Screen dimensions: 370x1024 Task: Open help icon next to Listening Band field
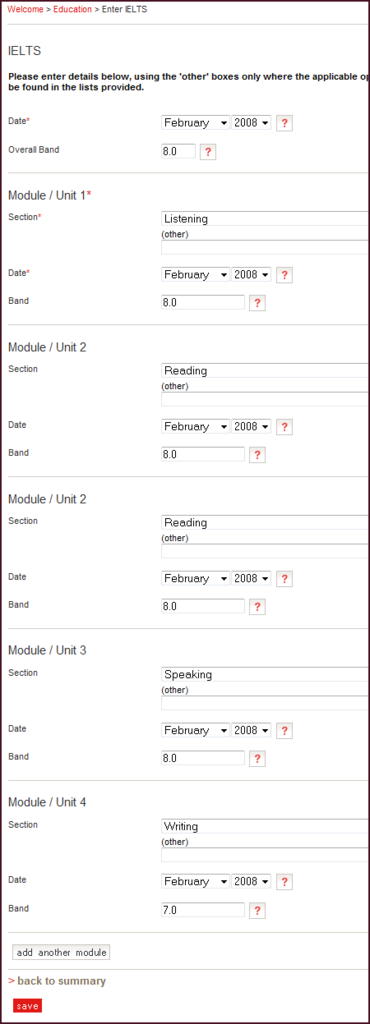[257, 303]
